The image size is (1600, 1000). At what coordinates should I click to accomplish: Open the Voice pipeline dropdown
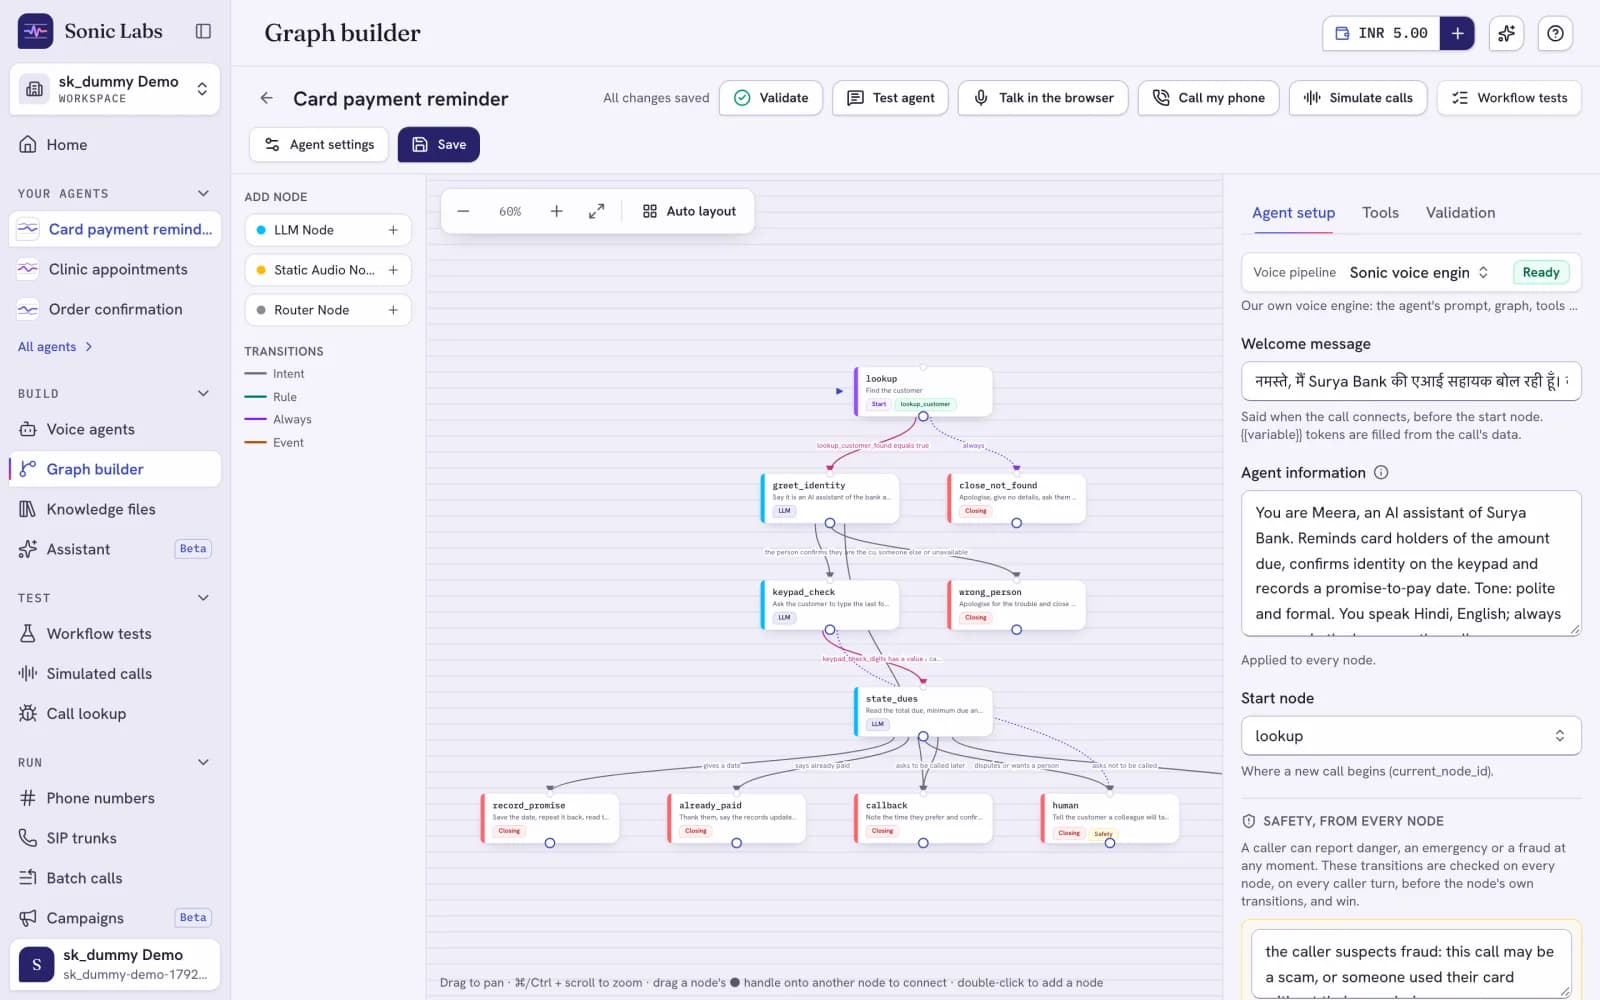point(1420,272)
